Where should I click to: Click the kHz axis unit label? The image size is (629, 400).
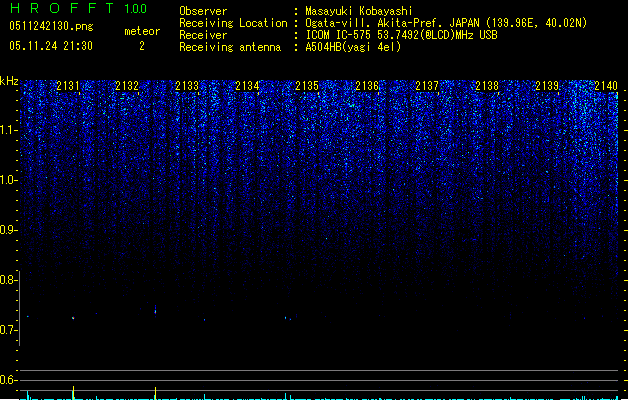coord(9,81)
